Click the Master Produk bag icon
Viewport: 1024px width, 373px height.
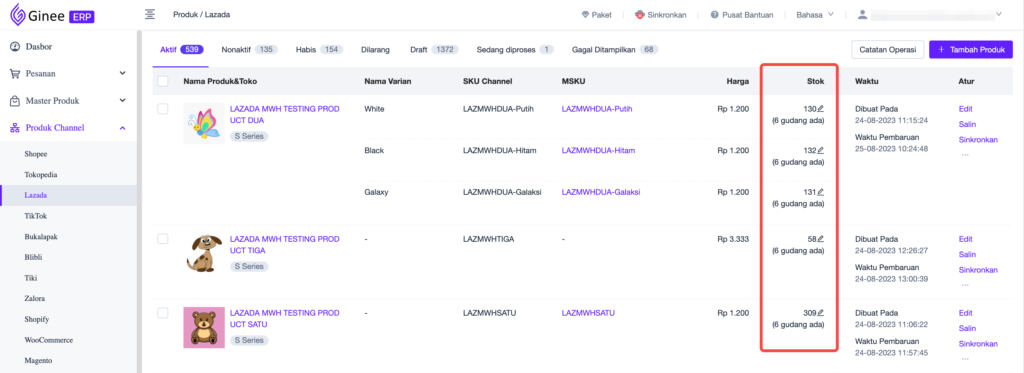point(14,101)
